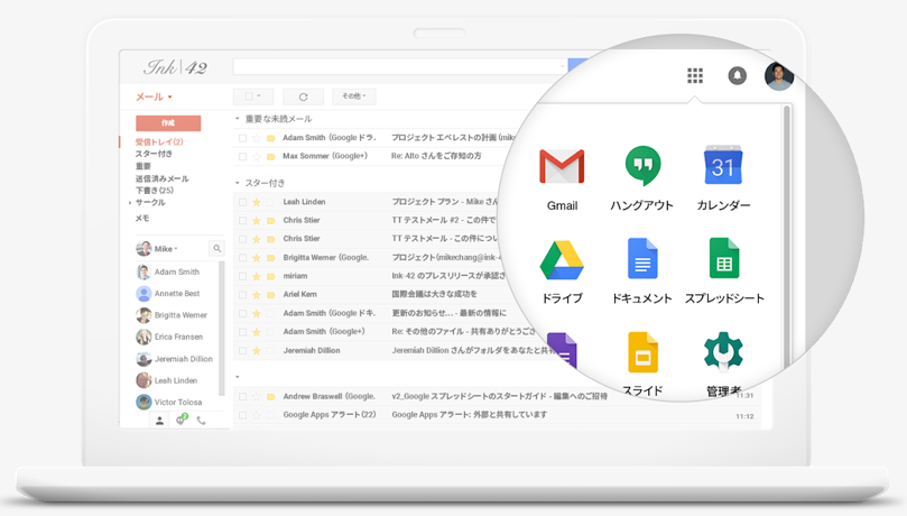The width and height of the screenshot is (907, 516).
Task: Open the Google apps grid launcher
Action: (x=695, y=76)
